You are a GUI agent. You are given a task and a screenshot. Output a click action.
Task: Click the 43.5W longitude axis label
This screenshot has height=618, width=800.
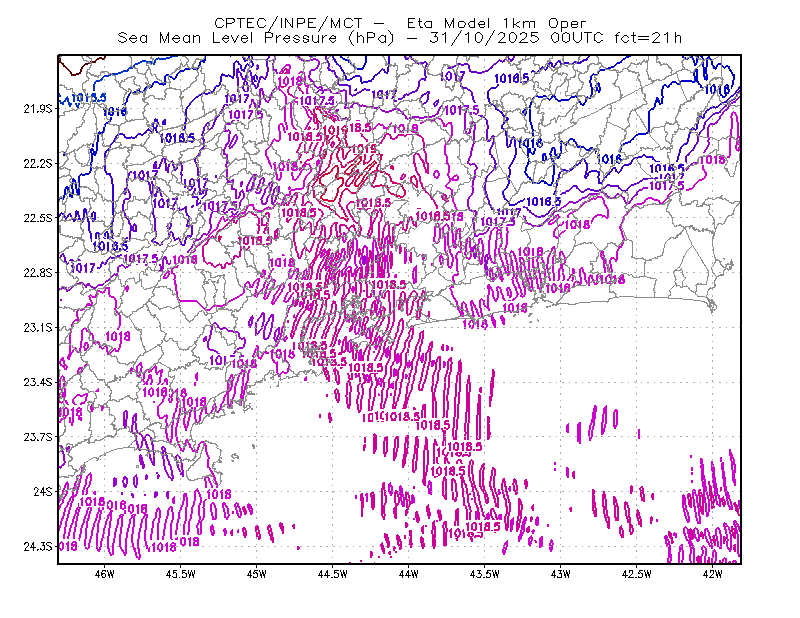pyautogui.click(x=485, y=574)
